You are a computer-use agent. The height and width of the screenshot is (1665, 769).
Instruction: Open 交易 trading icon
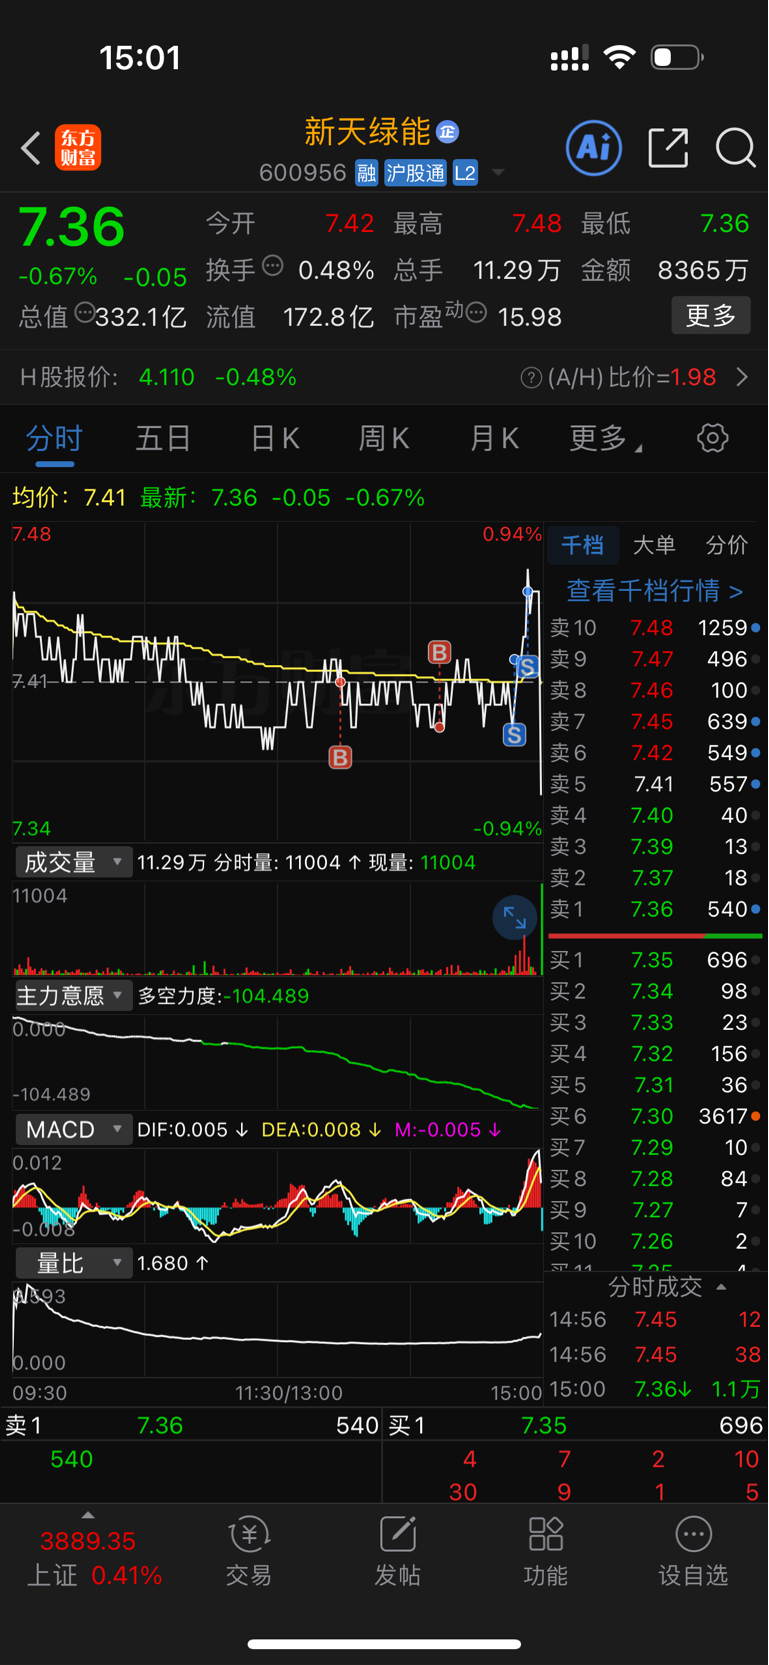(248, 1551)
